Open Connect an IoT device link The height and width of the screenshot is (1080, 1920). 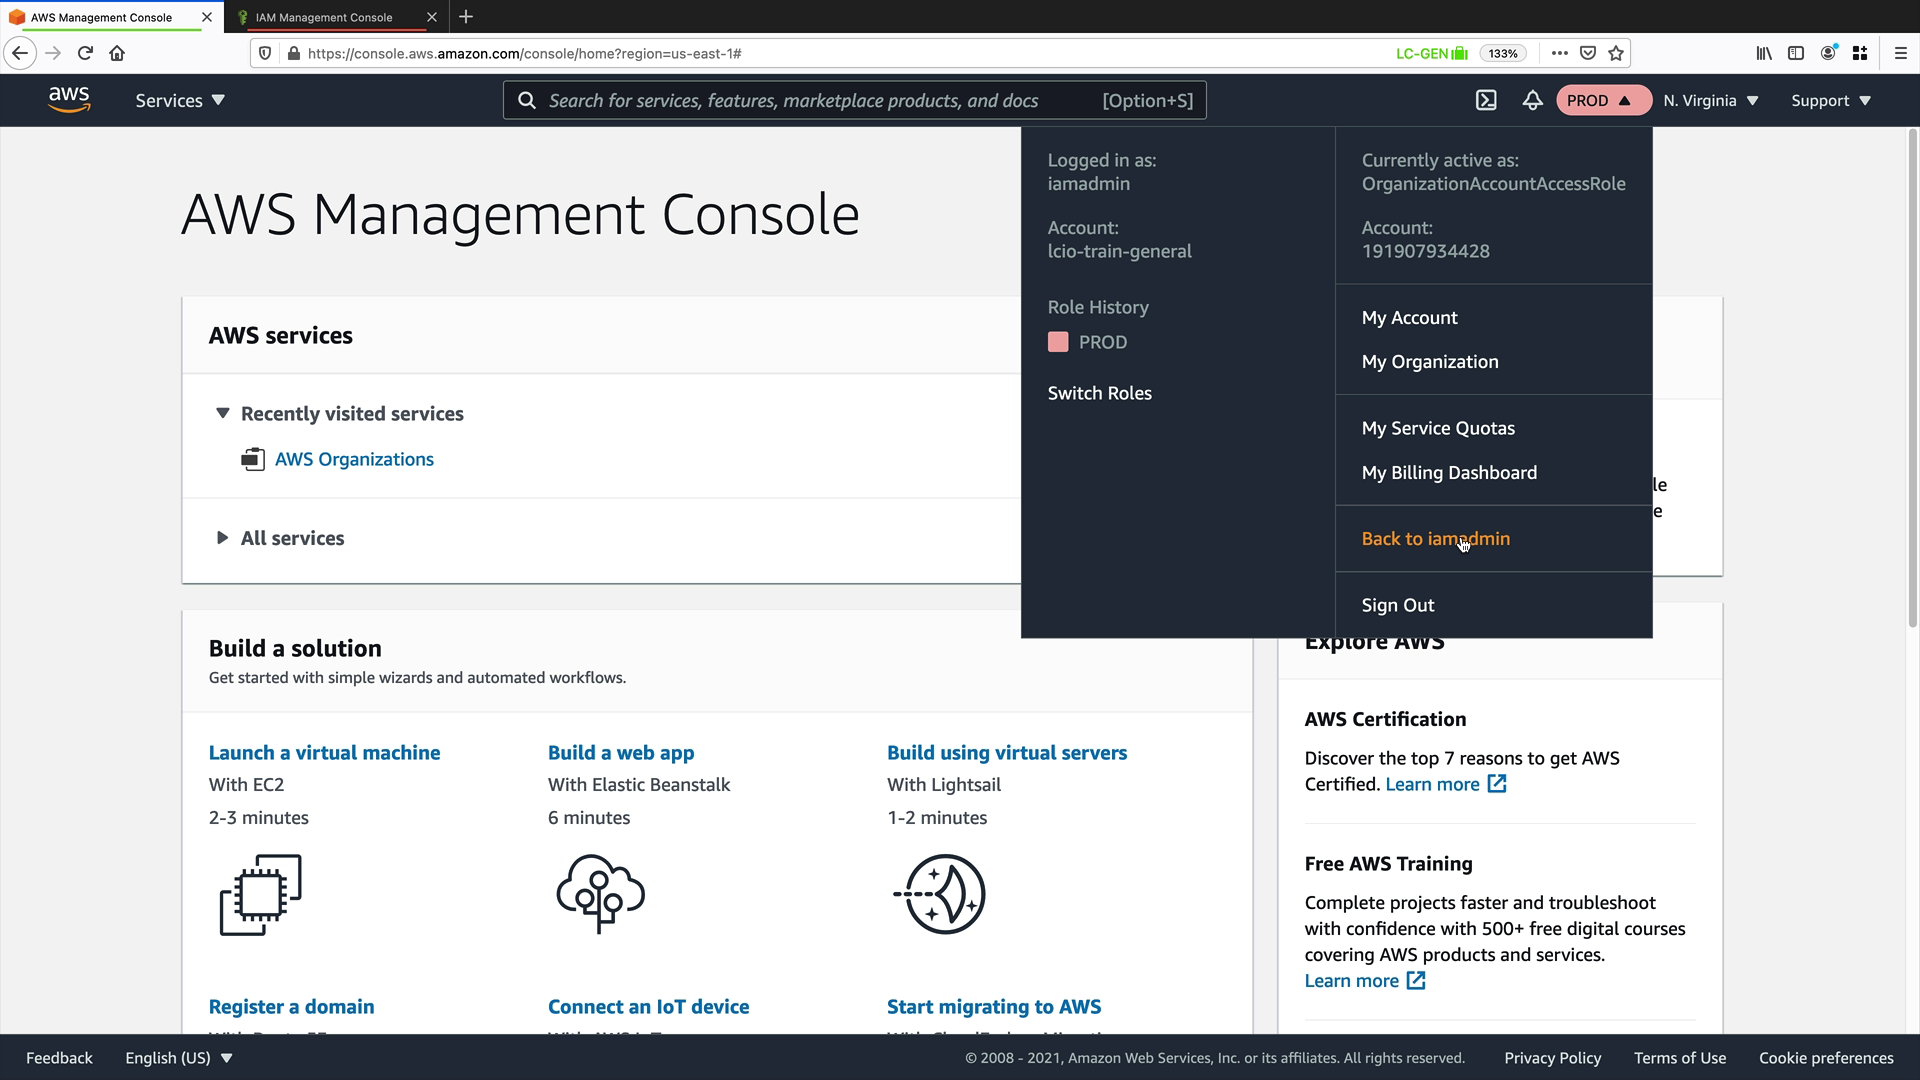coord(648,1006)
